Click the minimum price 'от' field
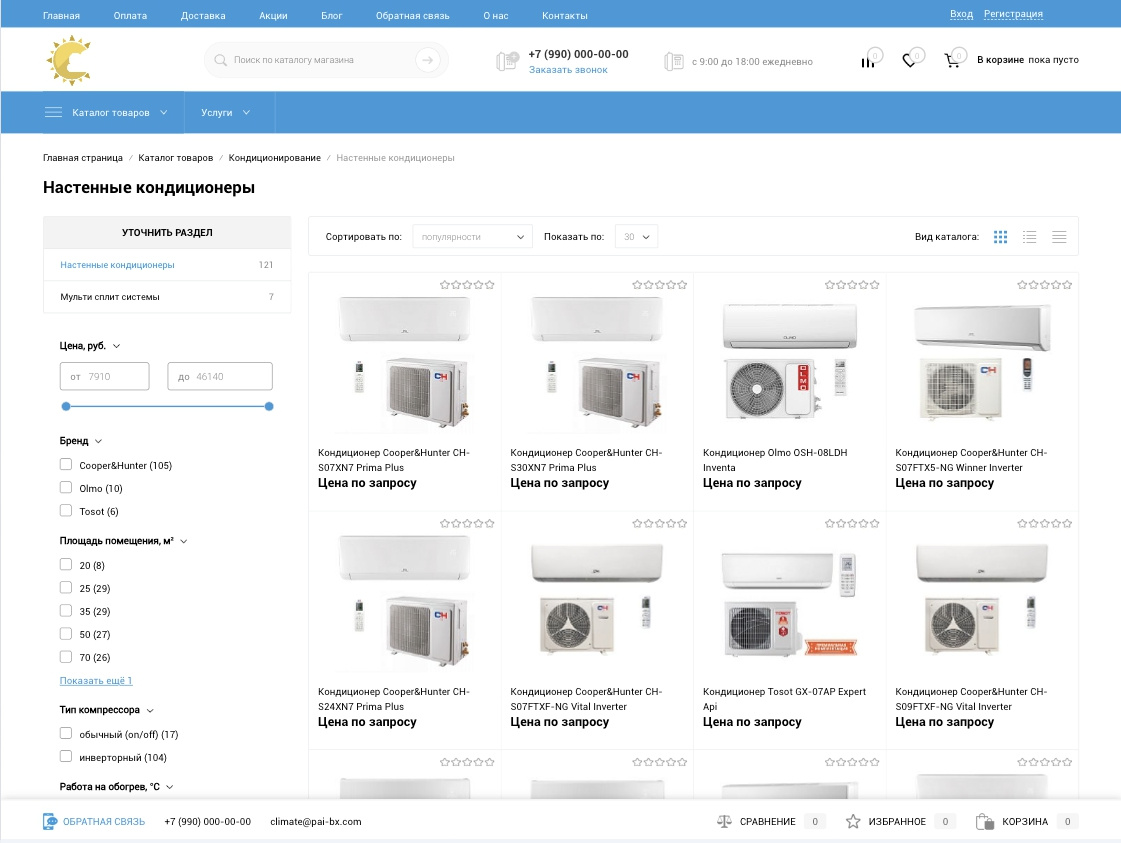Image resolution: width=1121 pixels, height=843 pixels. 104,376
